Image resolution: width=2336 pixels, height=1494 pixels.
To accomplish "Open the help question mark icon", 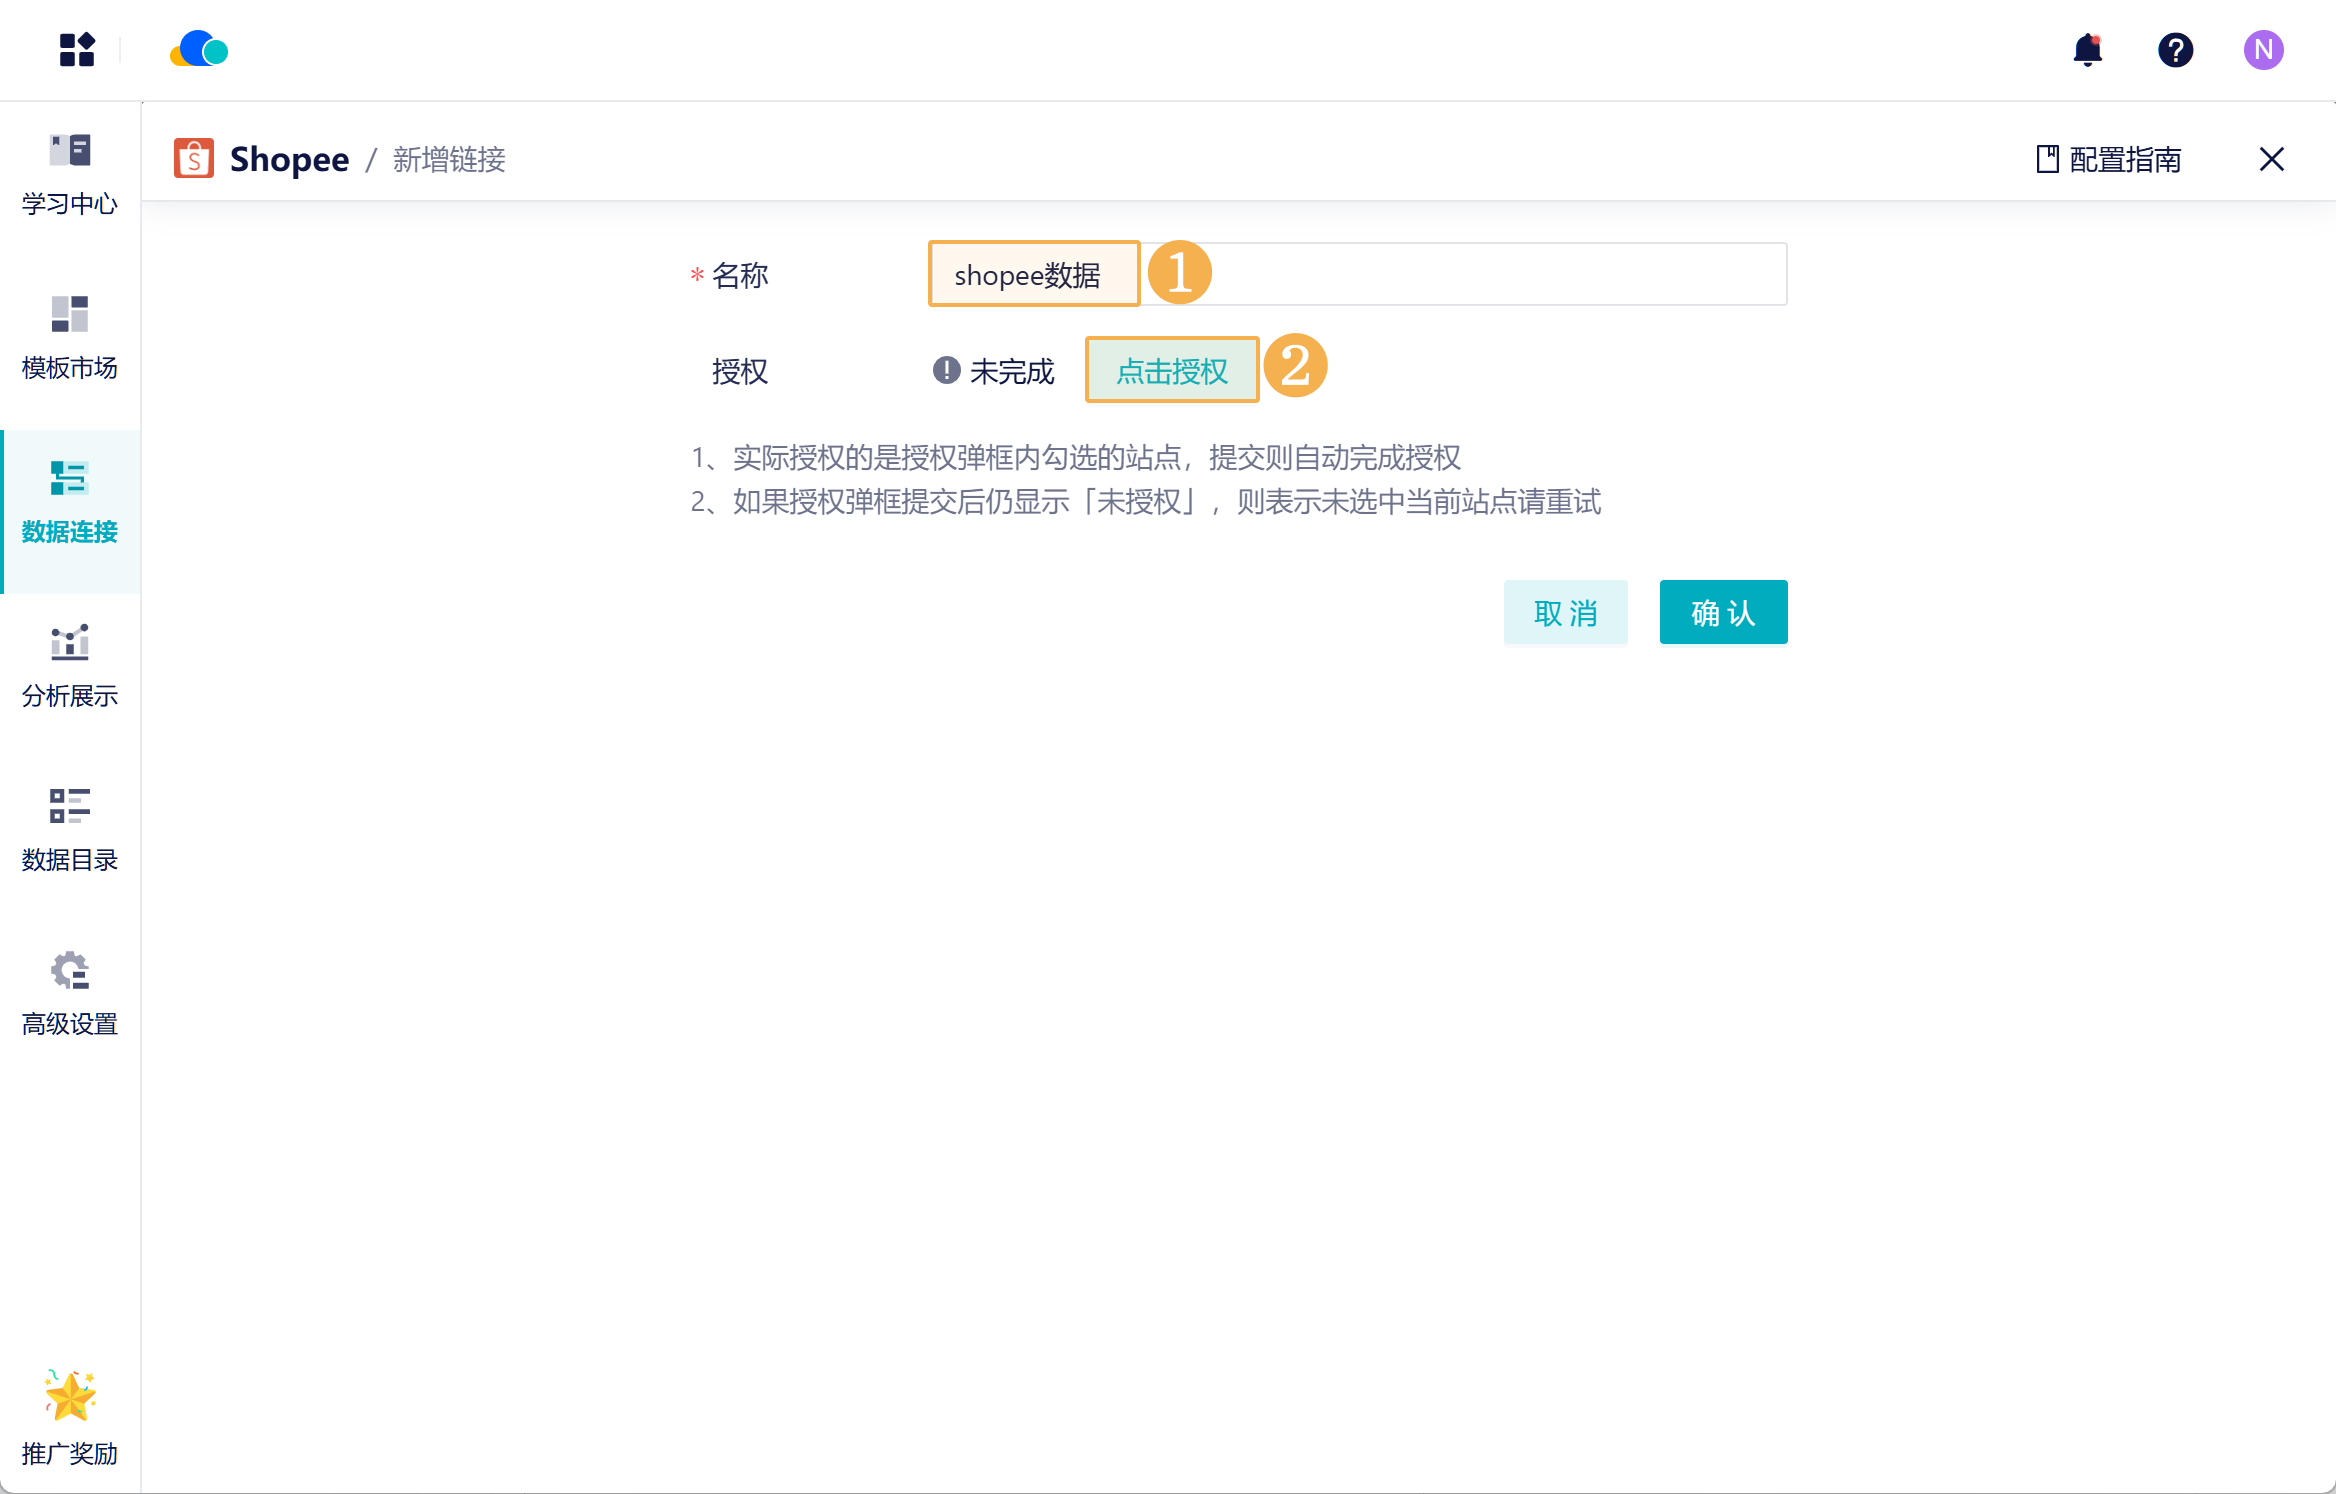I will point(2175,50).
